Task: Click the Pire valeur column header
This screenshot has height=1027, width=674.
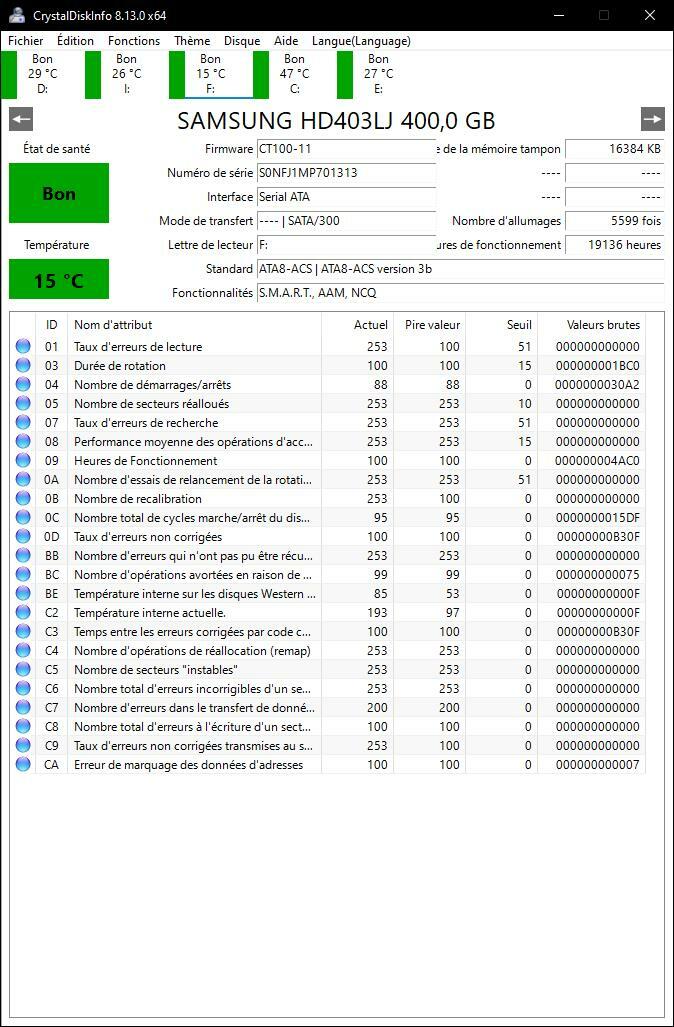Action: point(430,325)
